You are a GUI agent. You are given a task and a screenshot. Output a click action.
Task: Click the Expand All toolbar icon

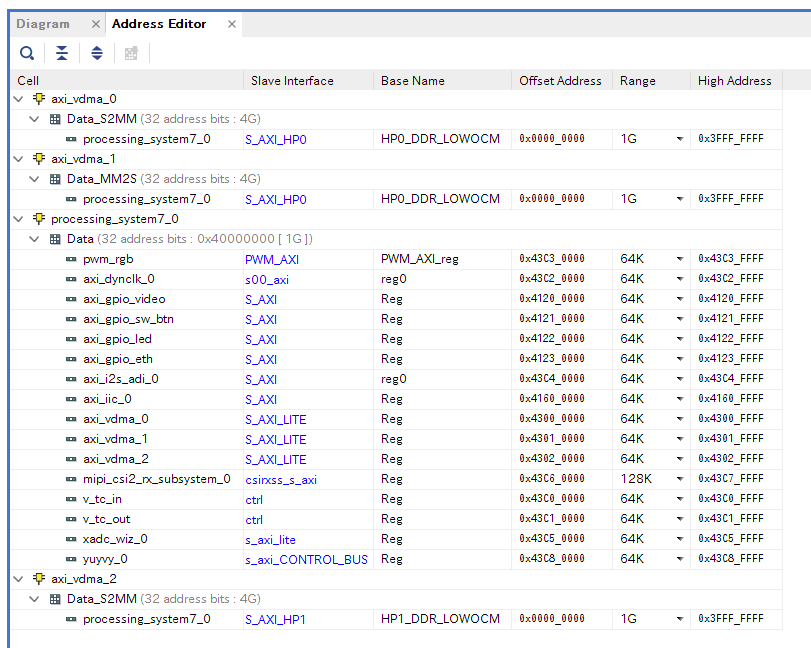97,53
